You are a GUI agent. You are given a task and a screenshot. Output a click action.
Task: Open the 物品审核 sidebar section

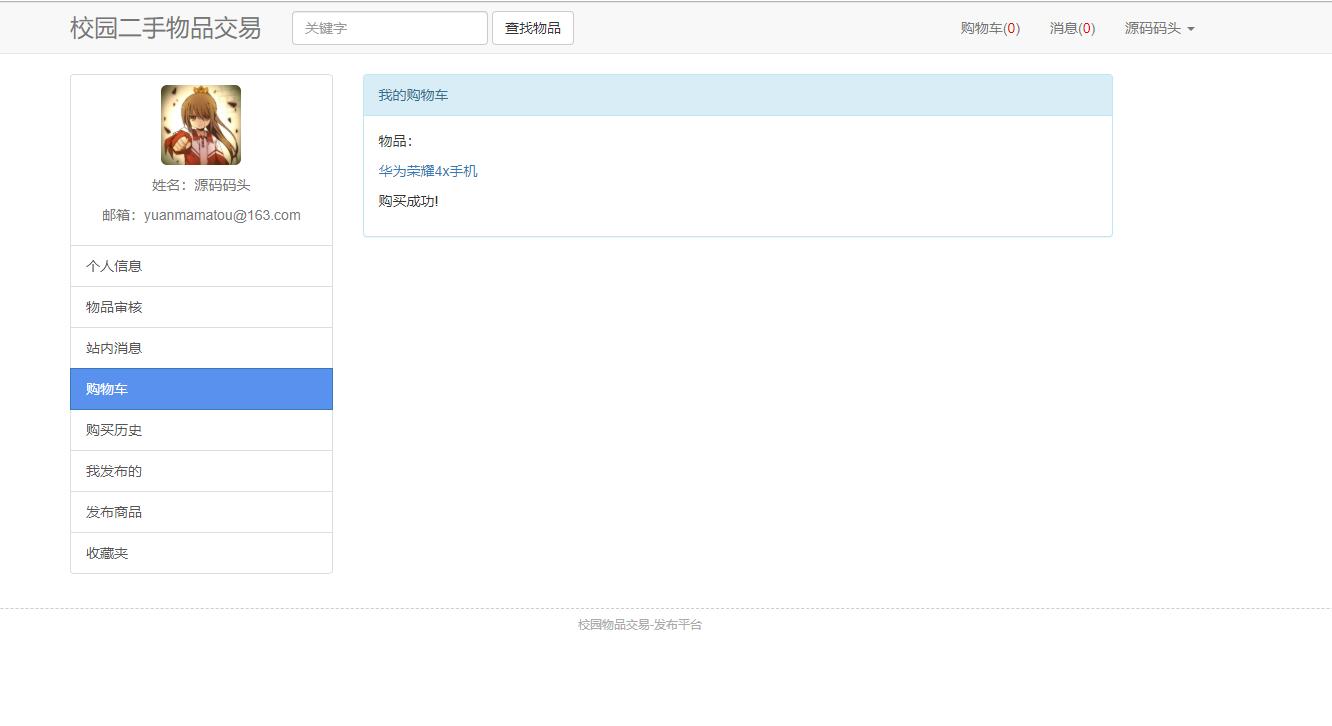coord(113,307)
